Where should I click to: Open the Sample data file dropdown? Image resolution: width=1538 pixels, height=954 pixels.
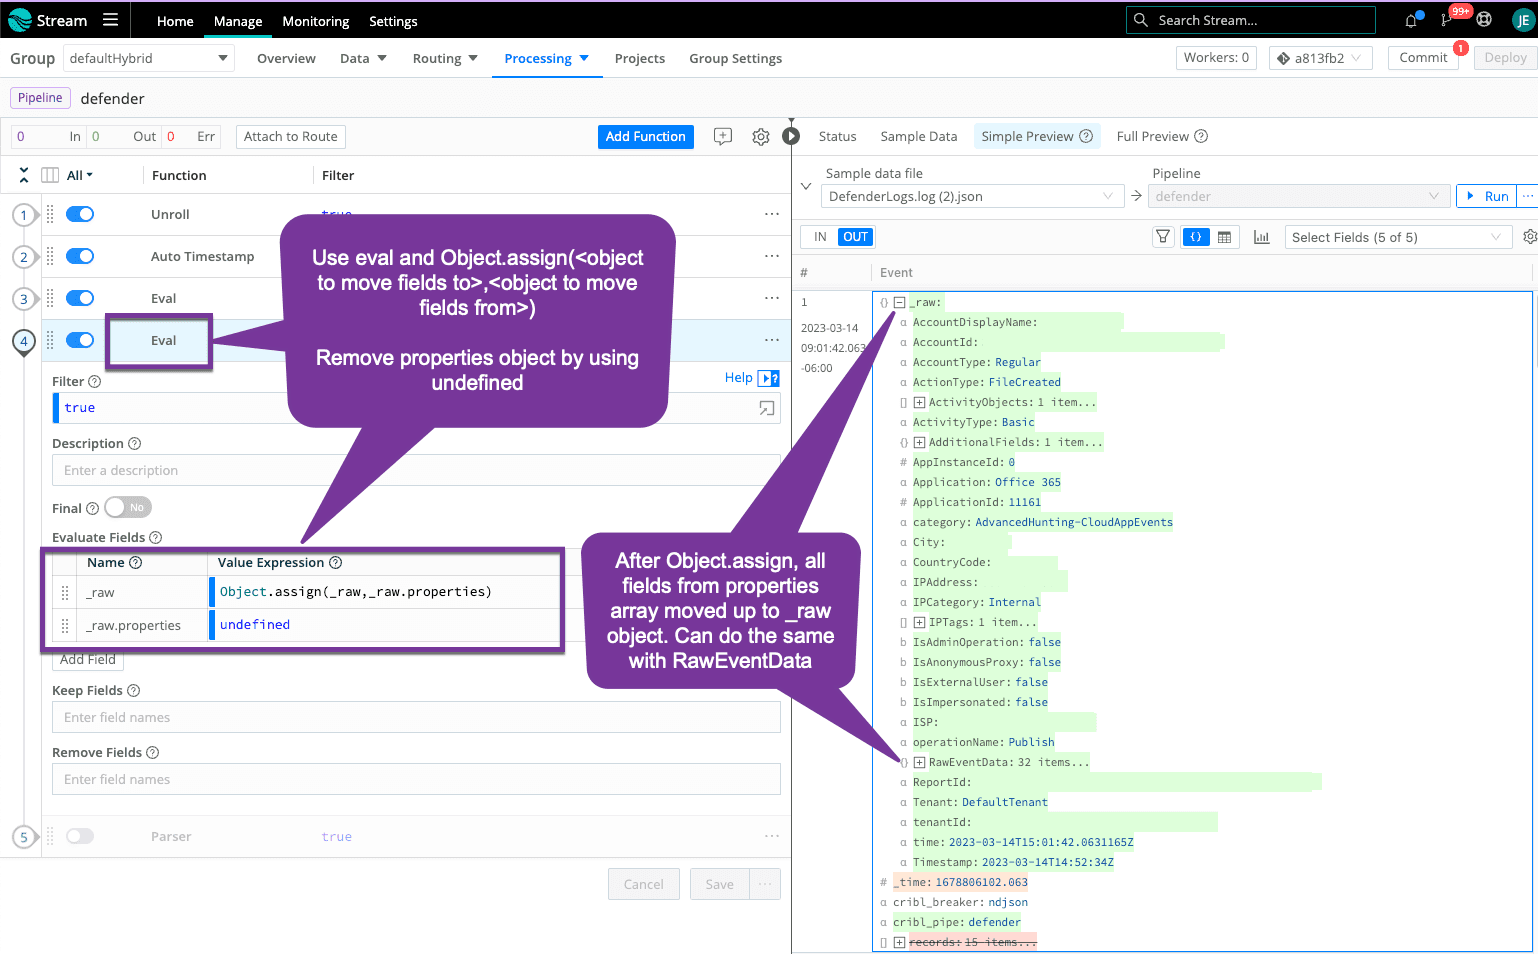970,197
